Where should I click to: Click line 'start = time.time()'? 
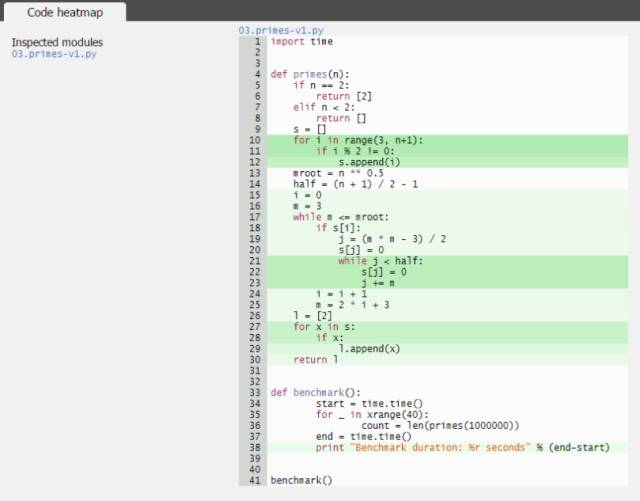pyautogui.click(x=369, y=404)
